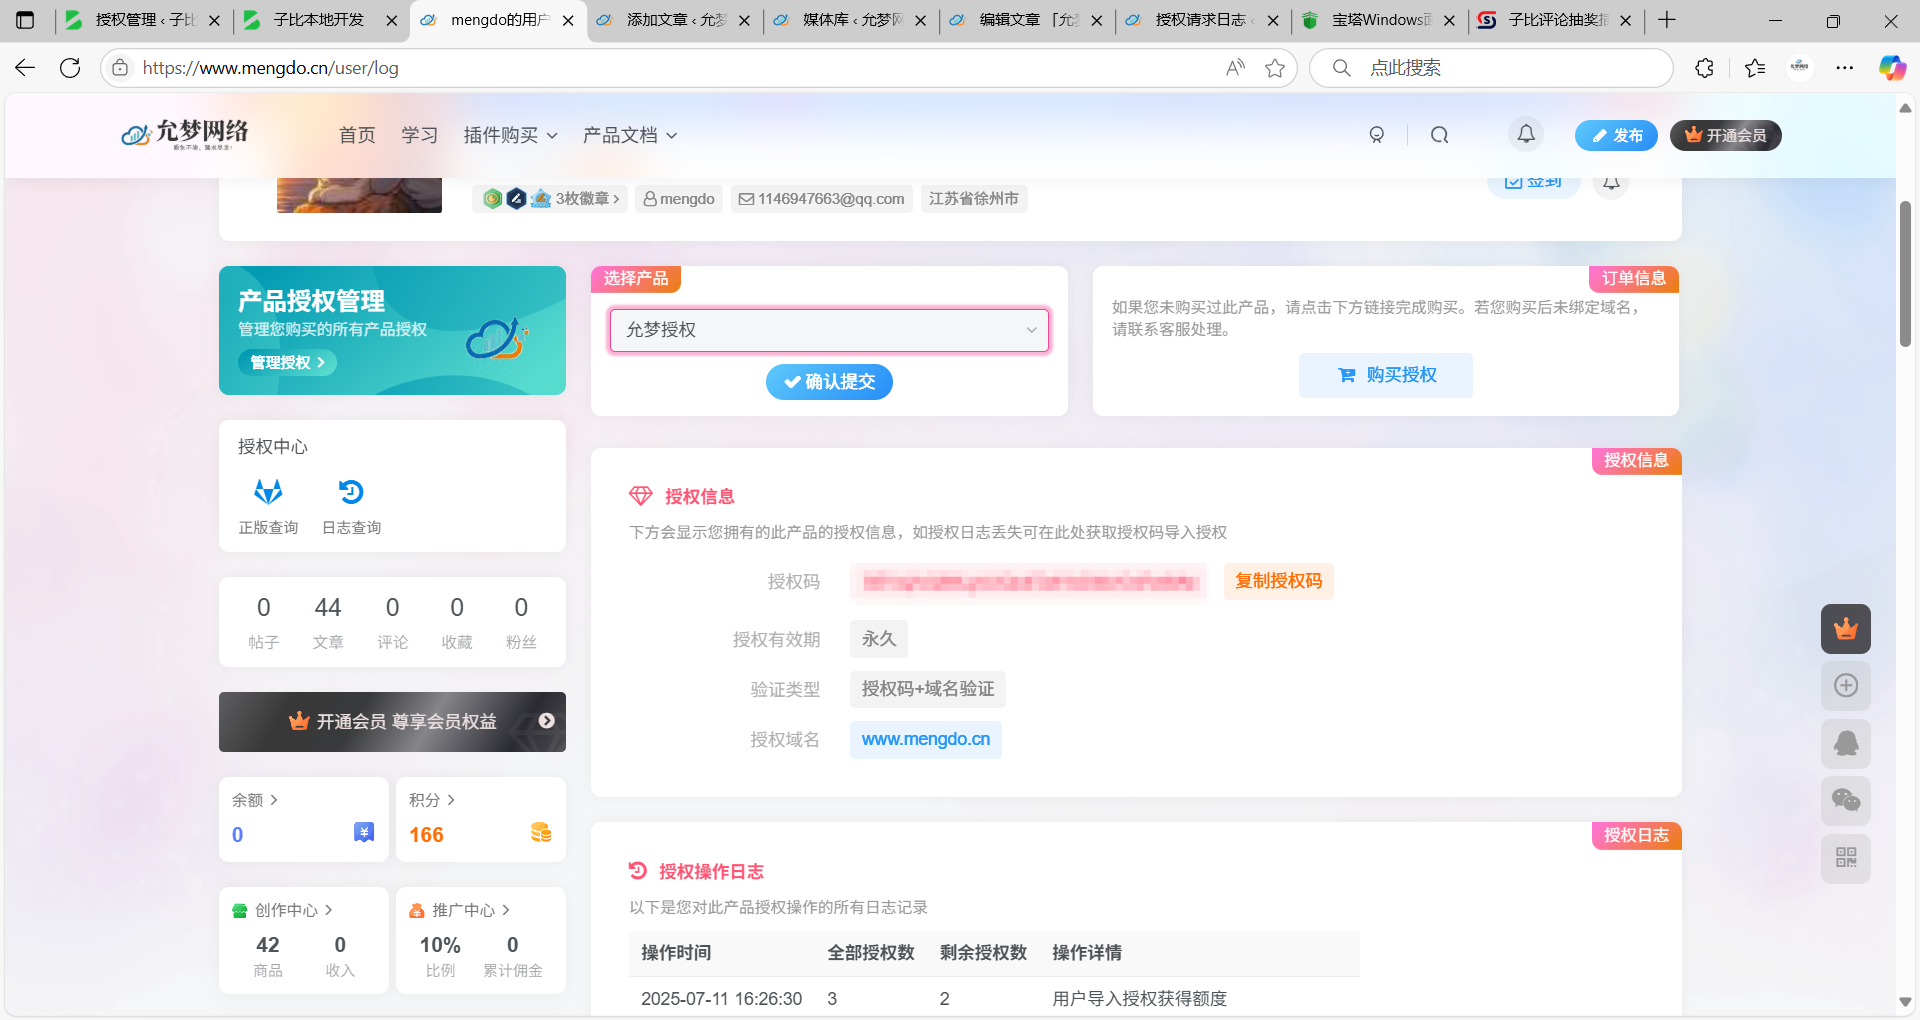Open 推广中心 section

tap(460, 910)
